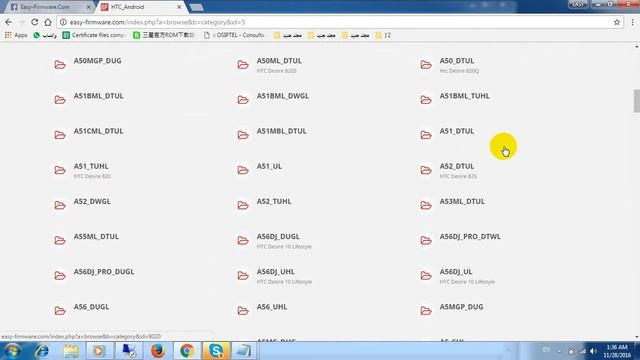
Task: Open Apps bookmarks shortcut
Action: [x=16, y=35]
